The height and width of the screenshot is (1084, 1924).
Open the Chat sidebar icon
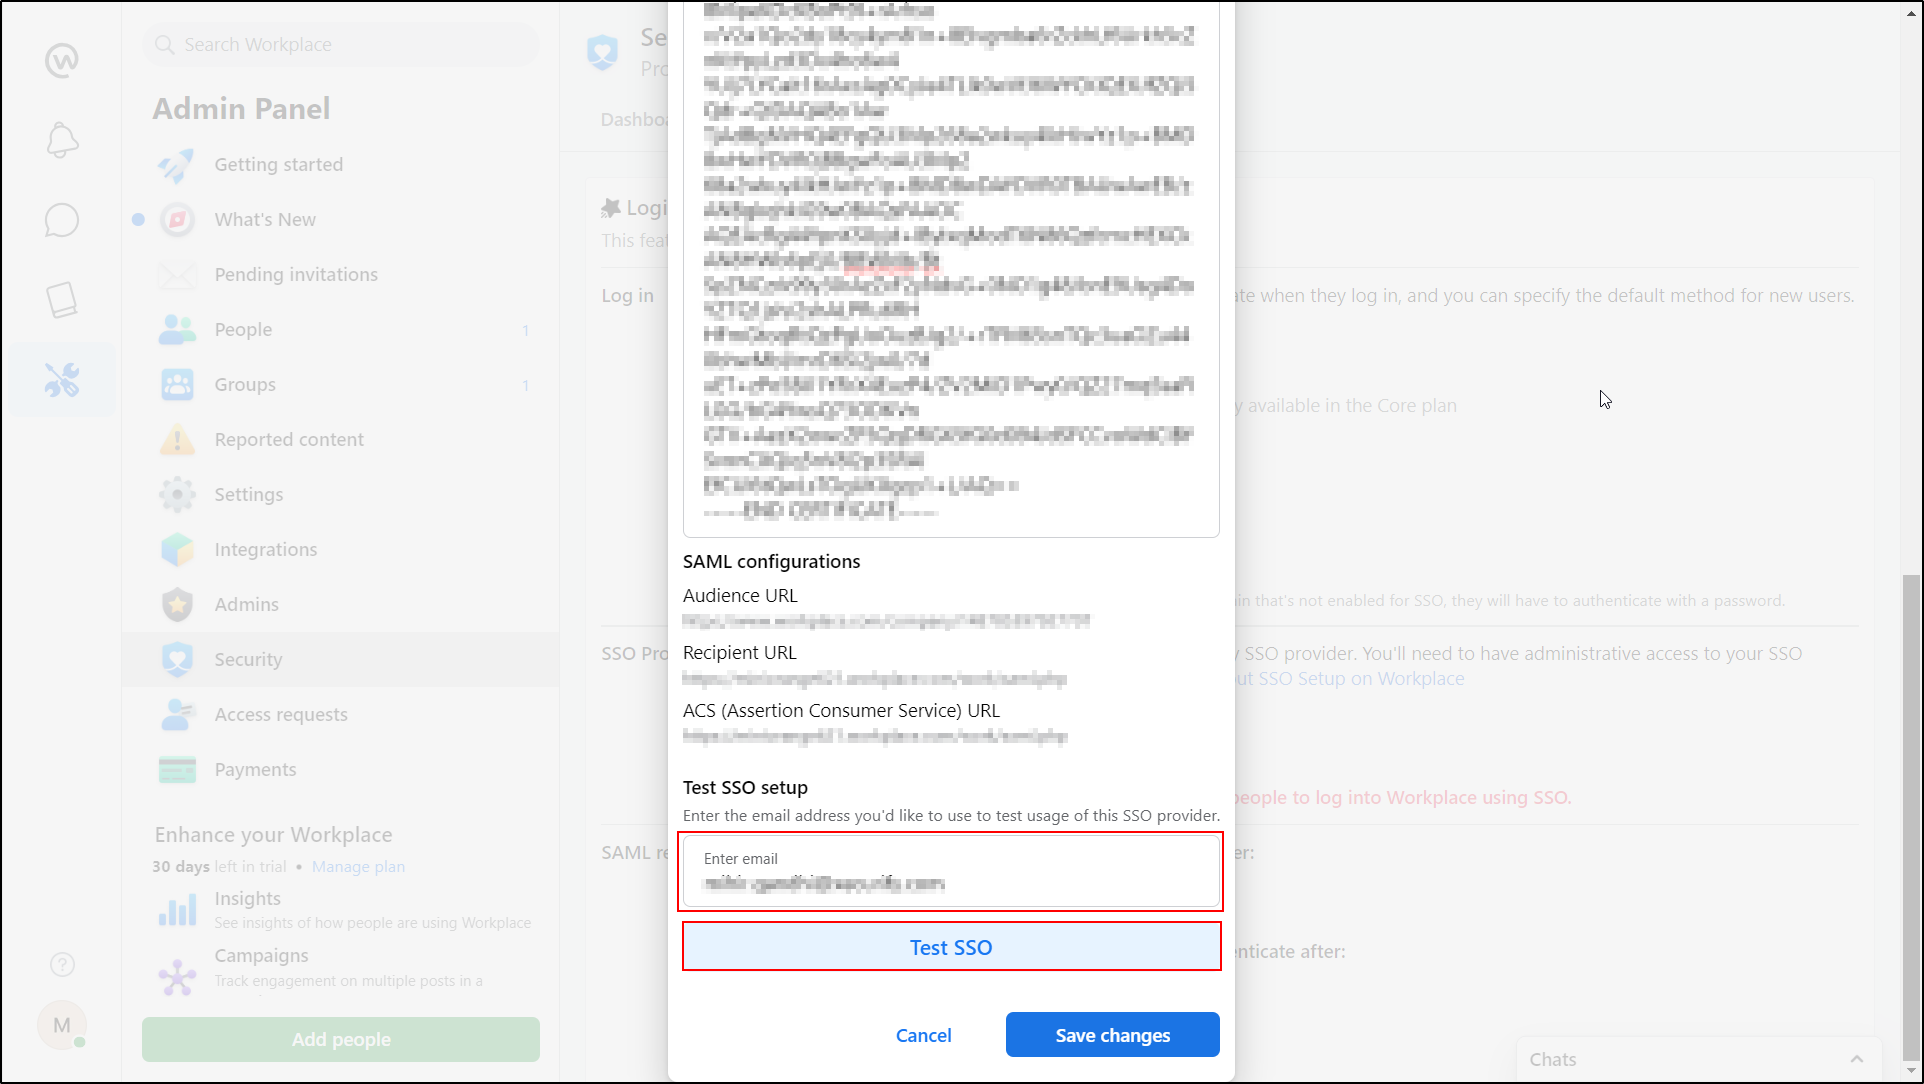[x=61, y=220]
